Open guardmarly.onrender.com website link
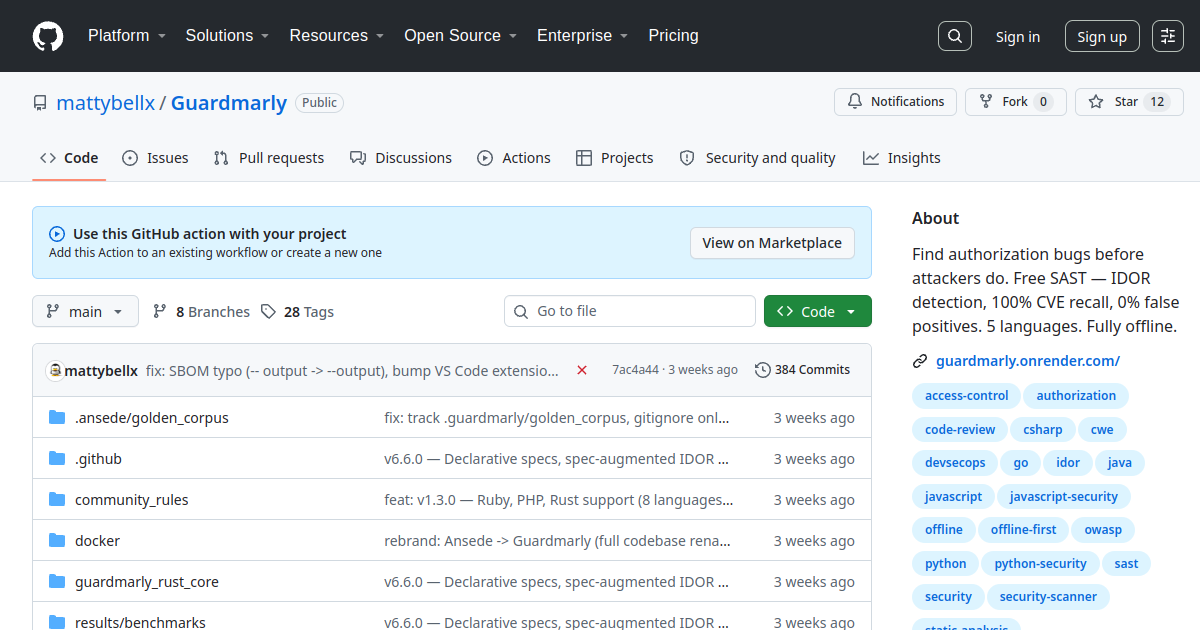The height and width of the screenshot is (630, 1200). [x=1028, y=361]
